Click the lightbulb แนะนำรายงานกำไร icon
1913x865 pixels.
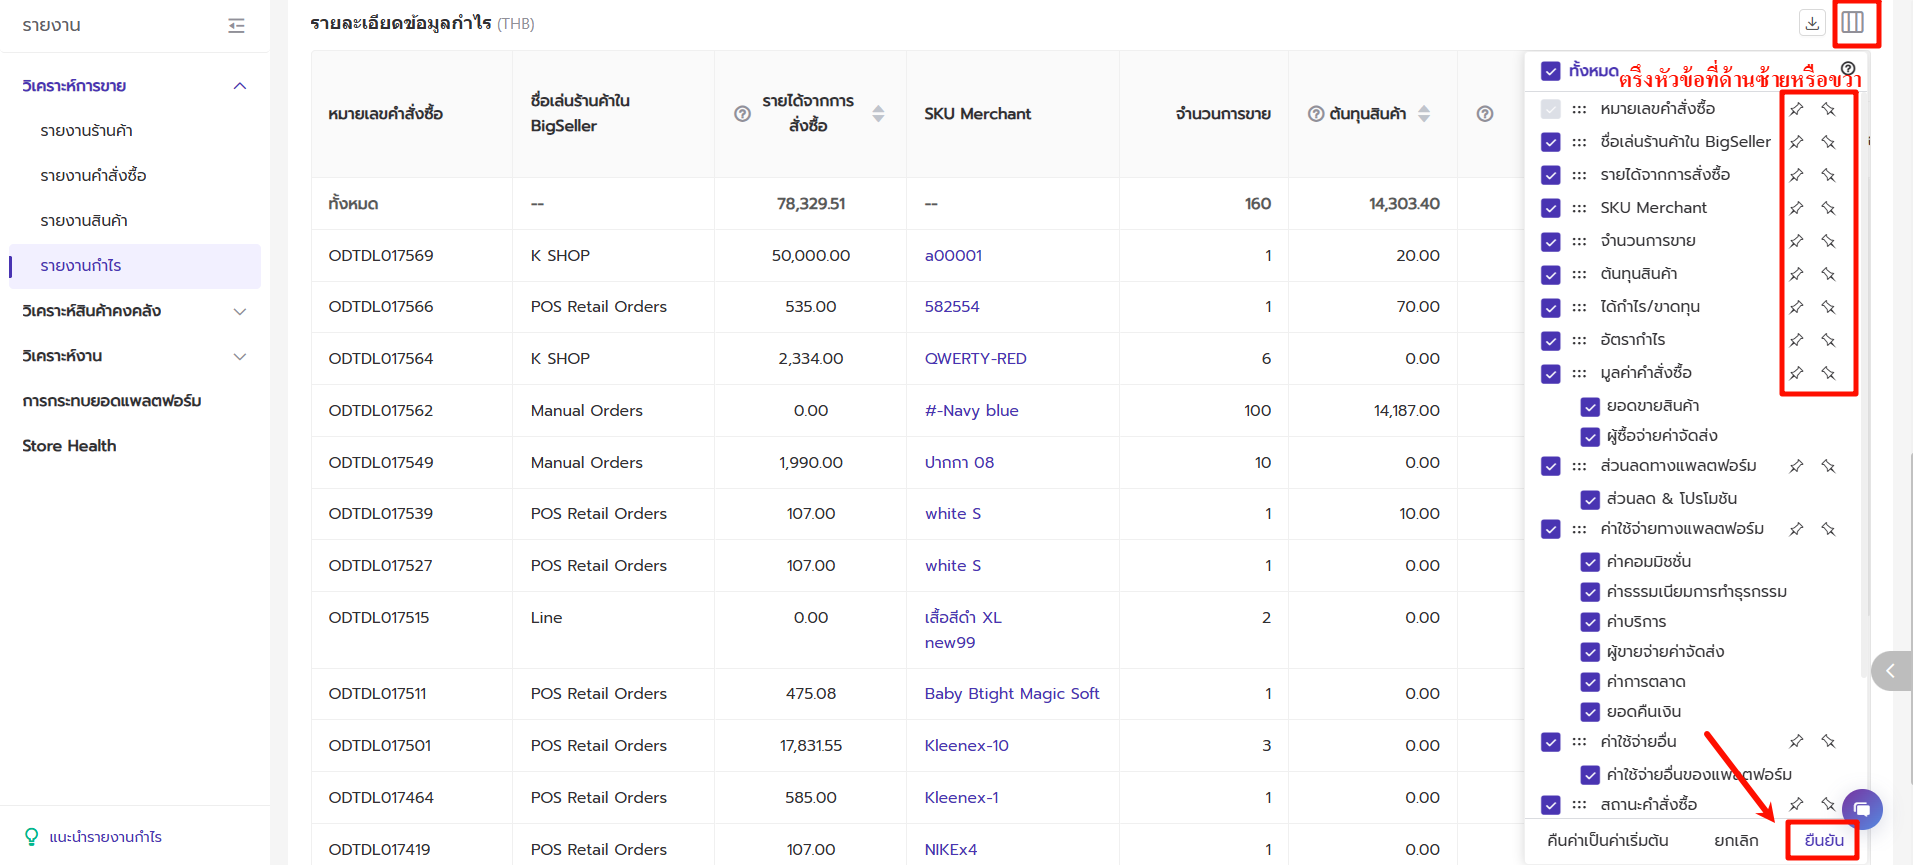pos(31,836)
